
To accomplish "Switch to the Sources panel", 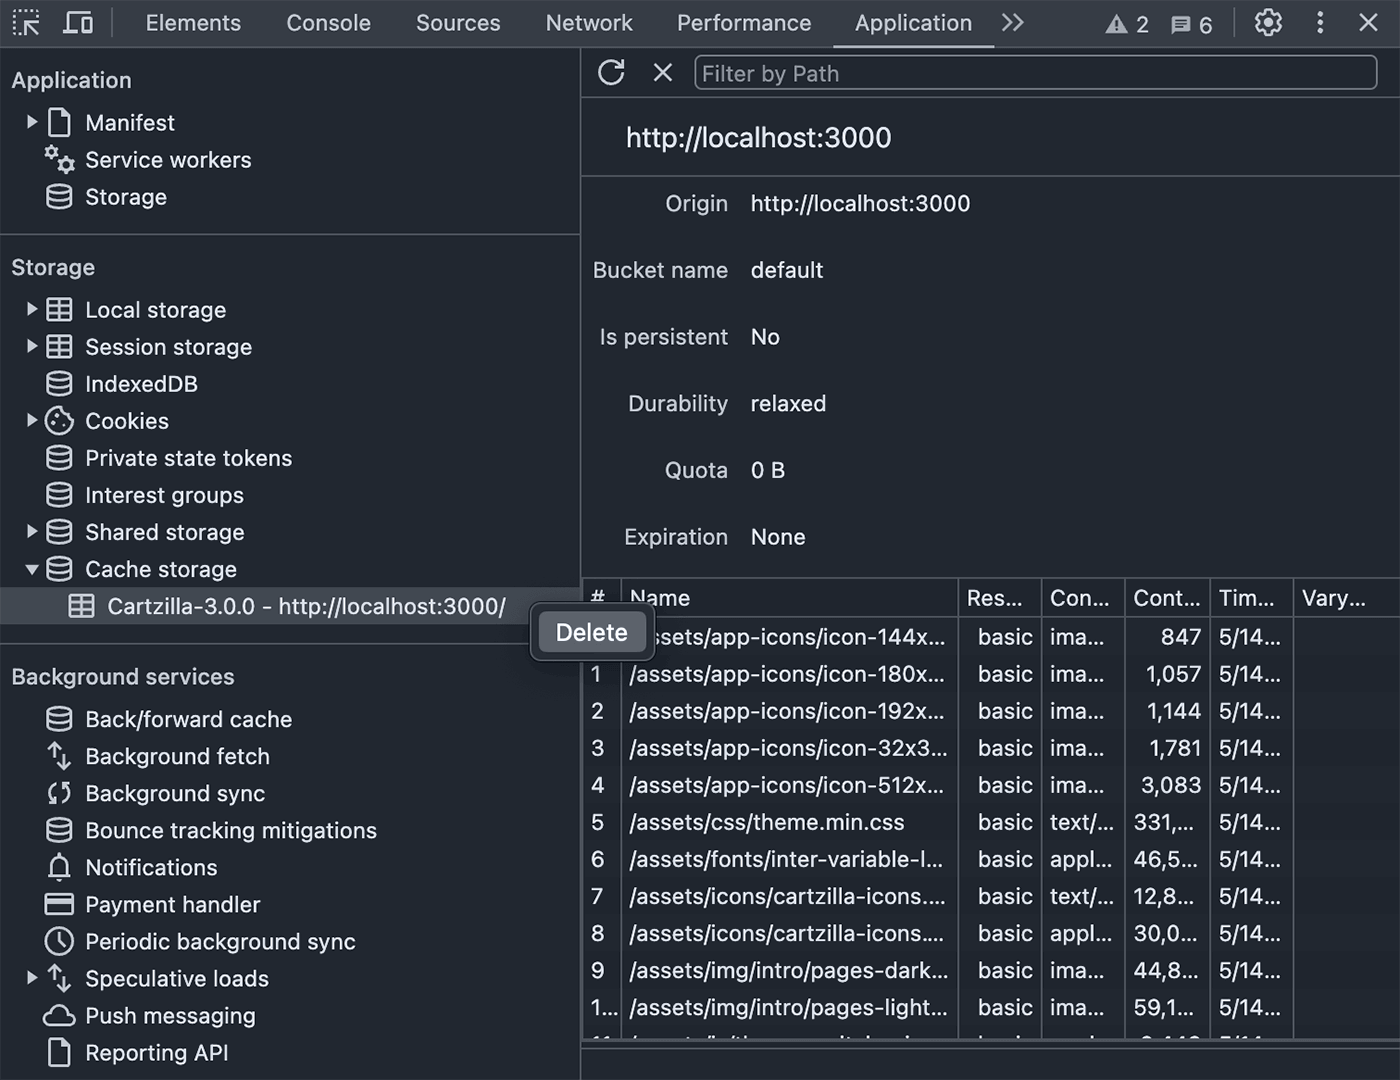I will [x=457, y=22].
